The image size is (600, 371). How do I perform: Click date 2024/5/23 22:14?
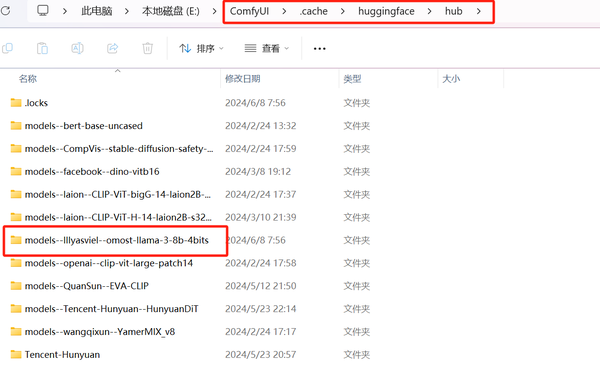click(261, 309)
